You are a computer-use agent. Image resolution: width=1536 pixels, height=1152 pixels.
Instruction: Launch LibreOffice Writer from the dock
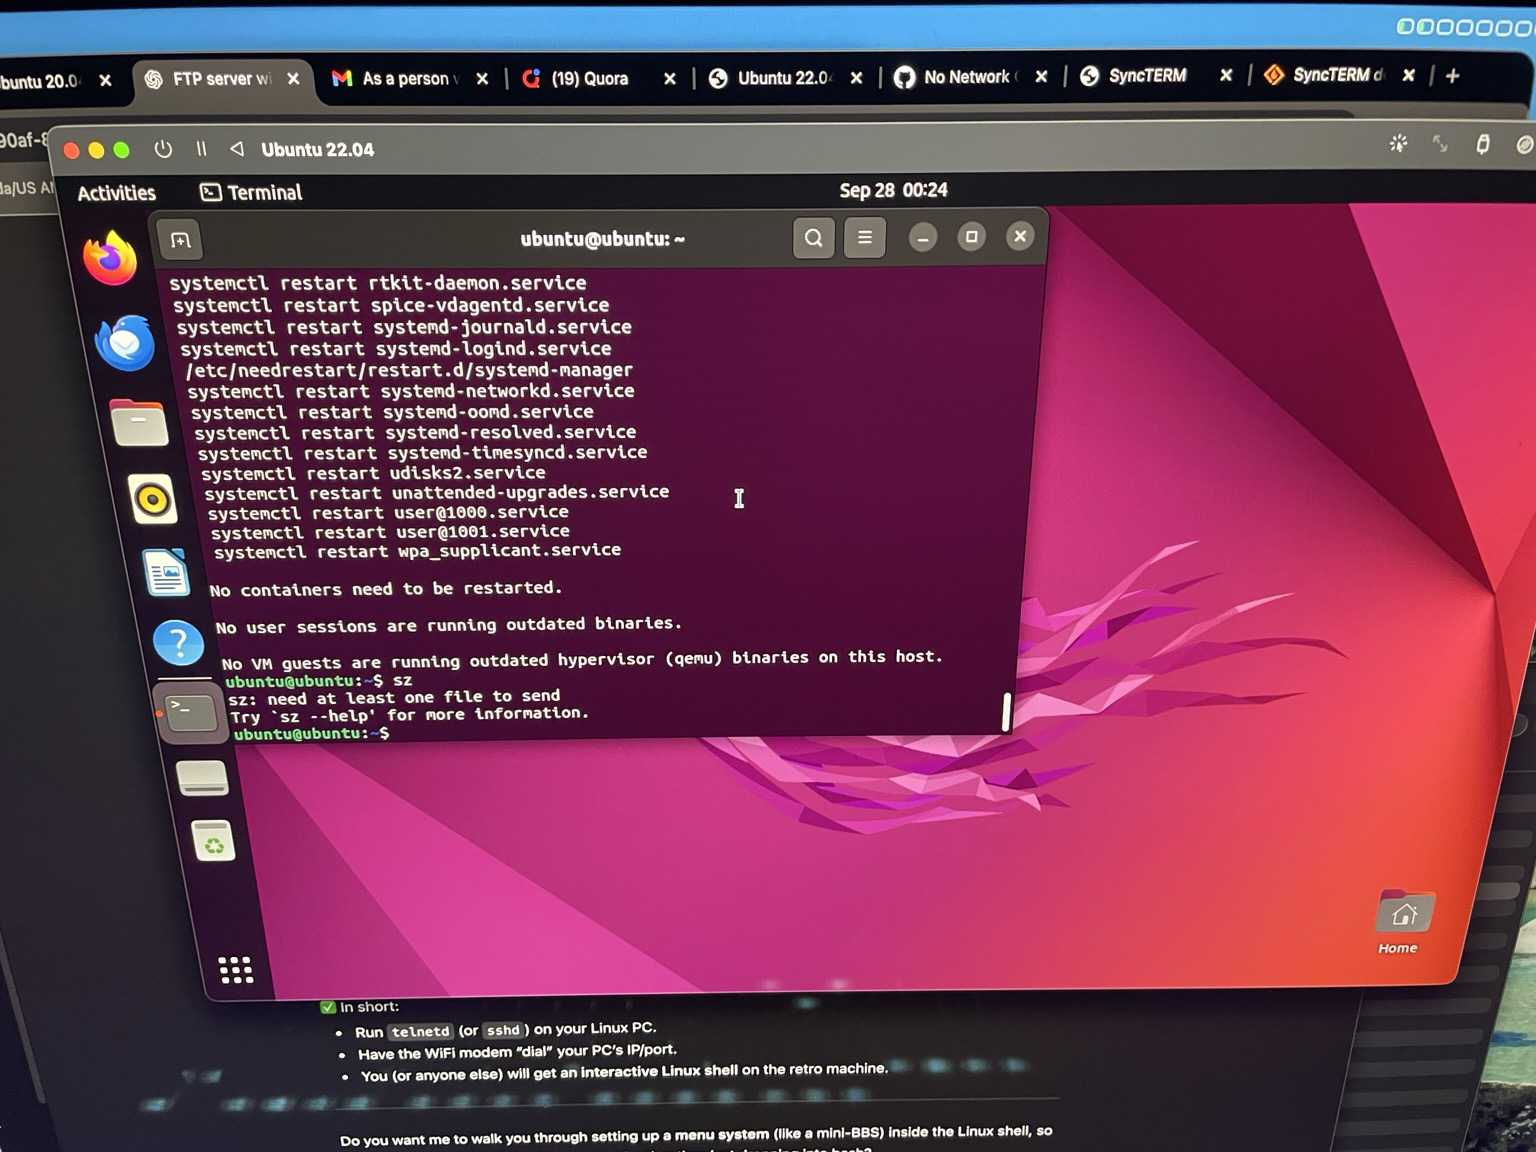(x=166, y=573)
